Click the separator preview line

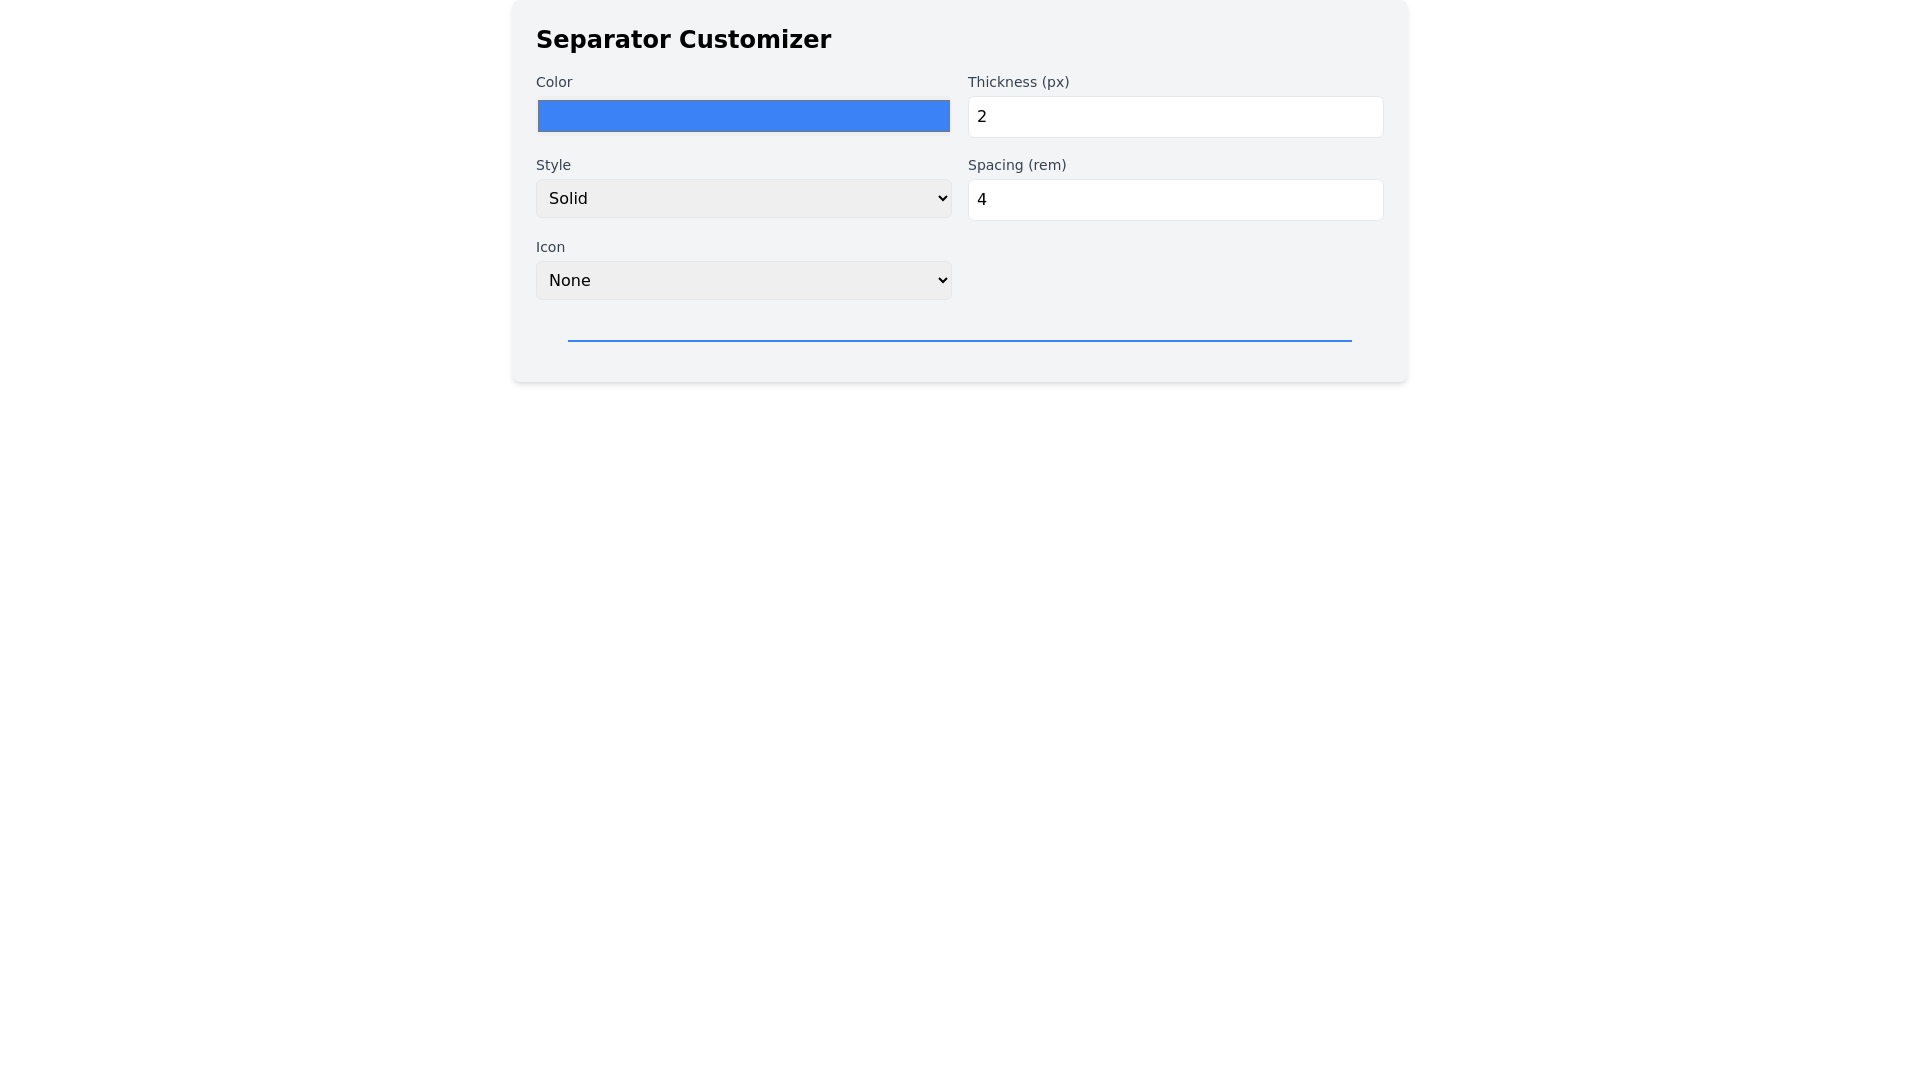coord(959,340)
